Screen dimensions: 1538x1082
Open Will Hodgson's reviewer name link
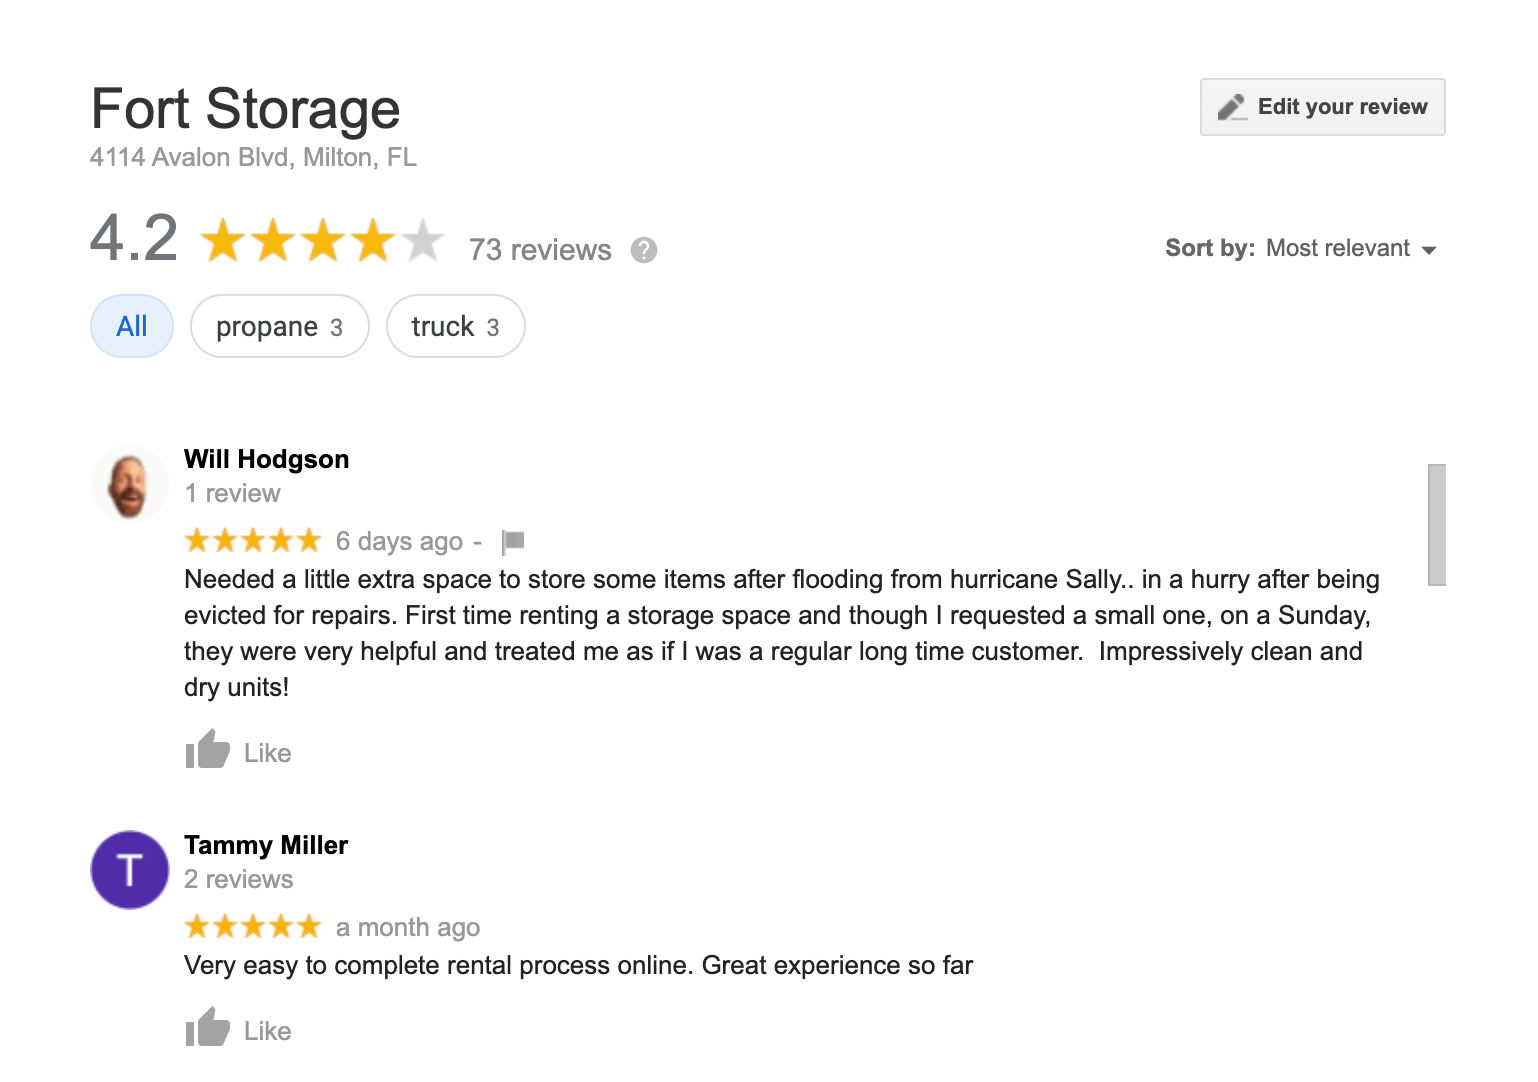pyautogui.click(x=267, y=459)
